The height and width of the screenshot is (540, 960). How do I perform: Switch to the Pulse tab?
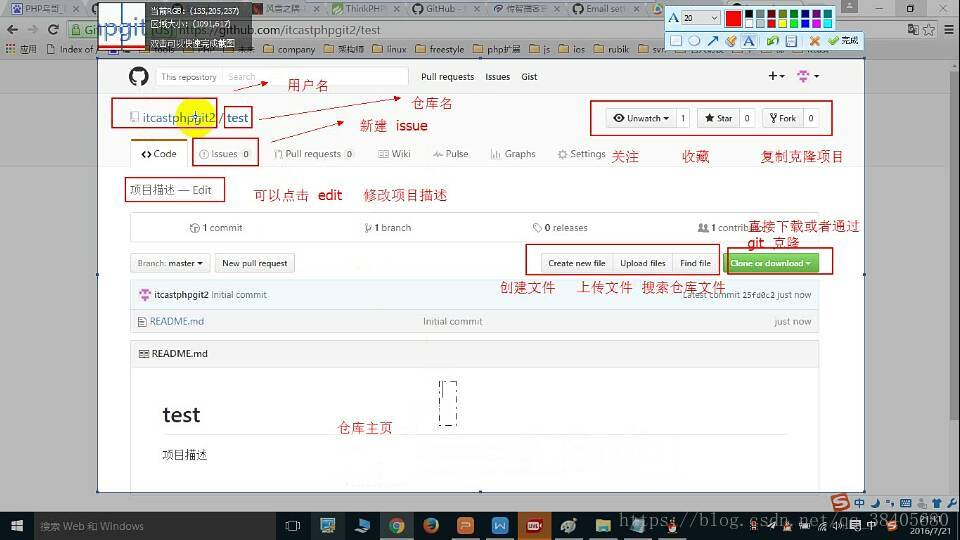click(451, 154)
